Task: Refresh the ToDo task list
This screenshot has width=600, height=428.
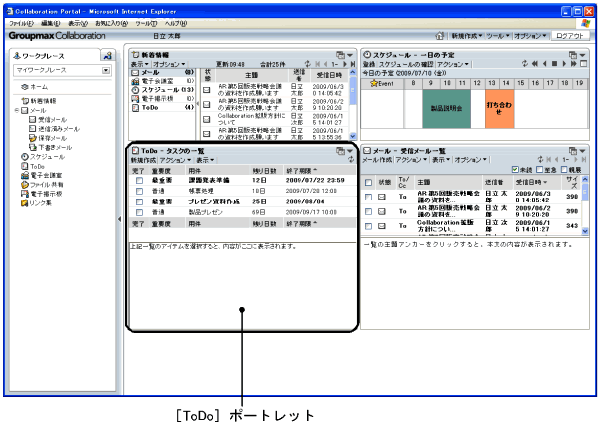Action: click(x=351, y=160)
